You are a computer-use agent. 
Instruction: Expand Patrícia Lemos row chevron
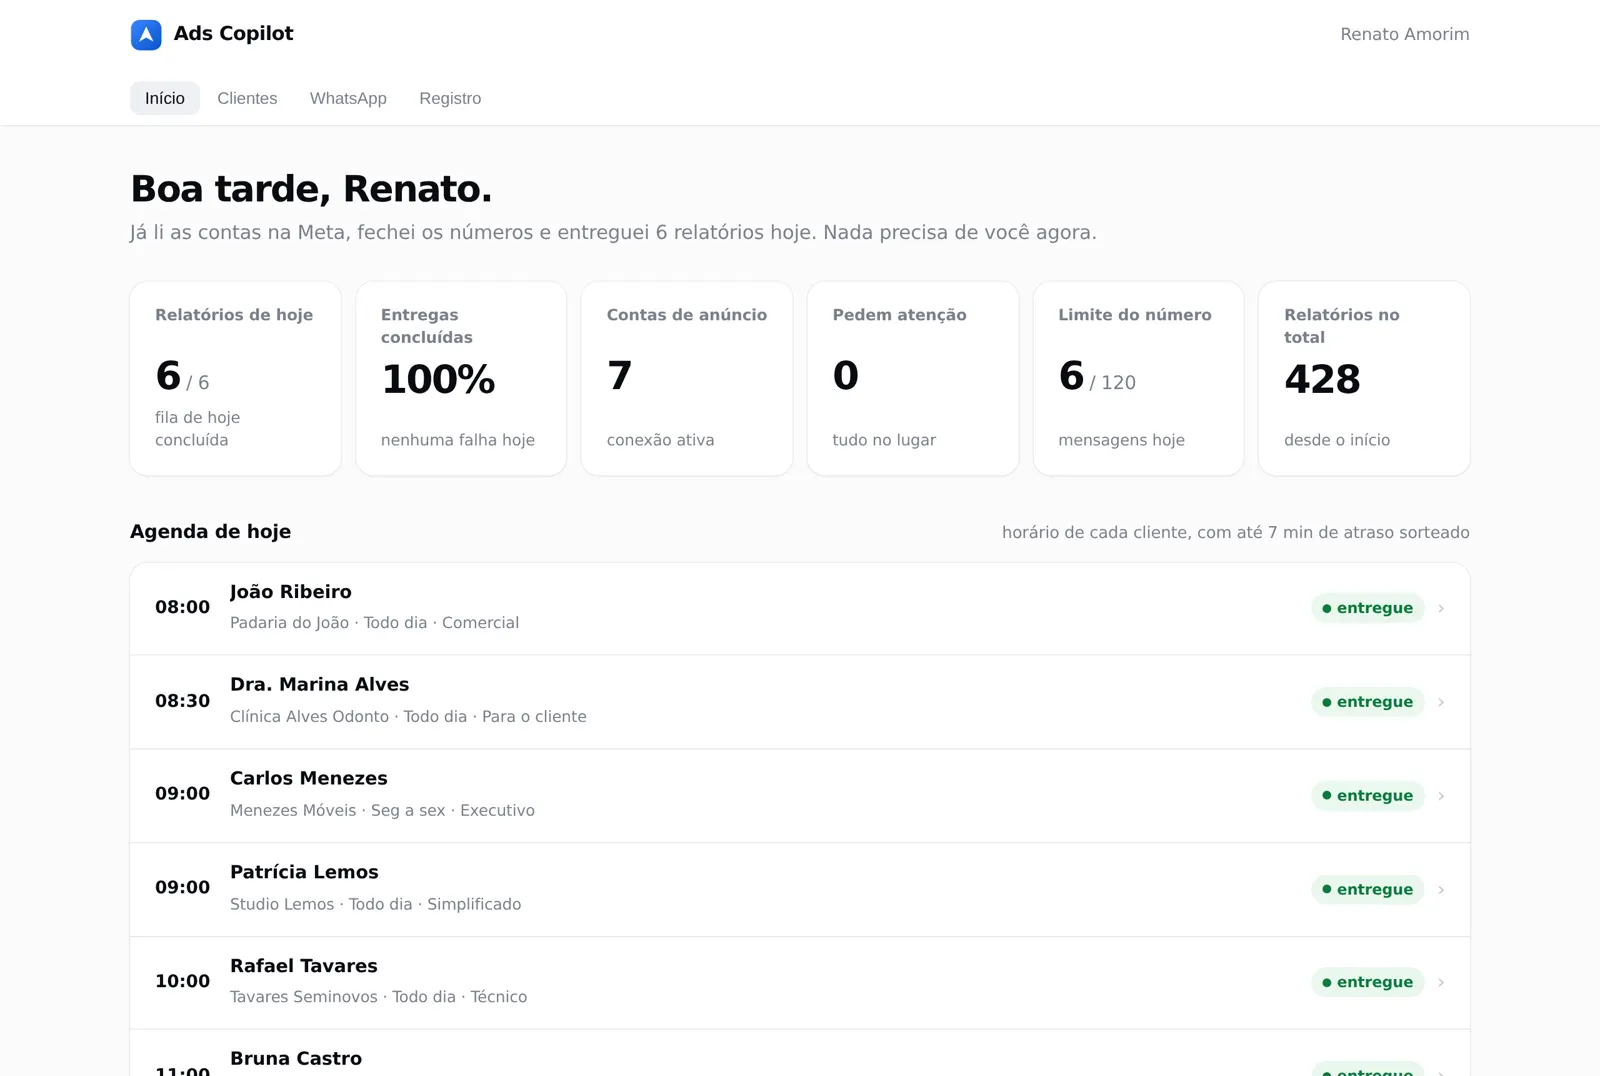(x=1441, y=890)
